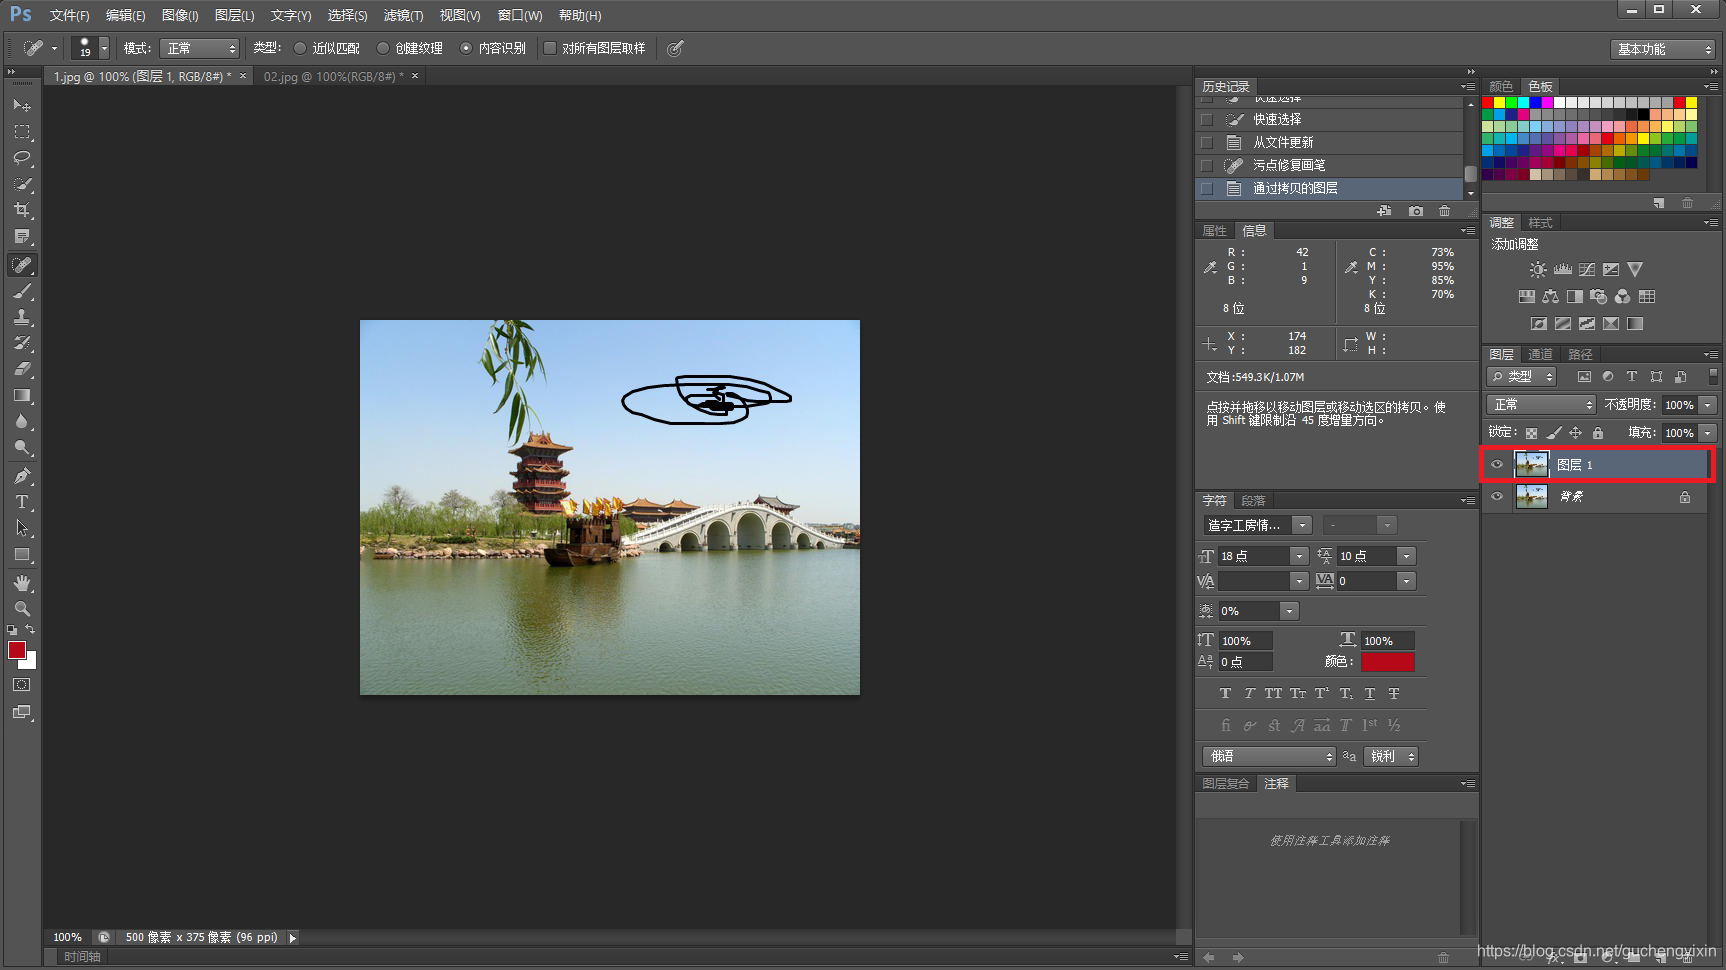Image resolution: width=1726 pixels, height=970 pixels.
Task: Select the Hand tool
Action: point(22,583)
